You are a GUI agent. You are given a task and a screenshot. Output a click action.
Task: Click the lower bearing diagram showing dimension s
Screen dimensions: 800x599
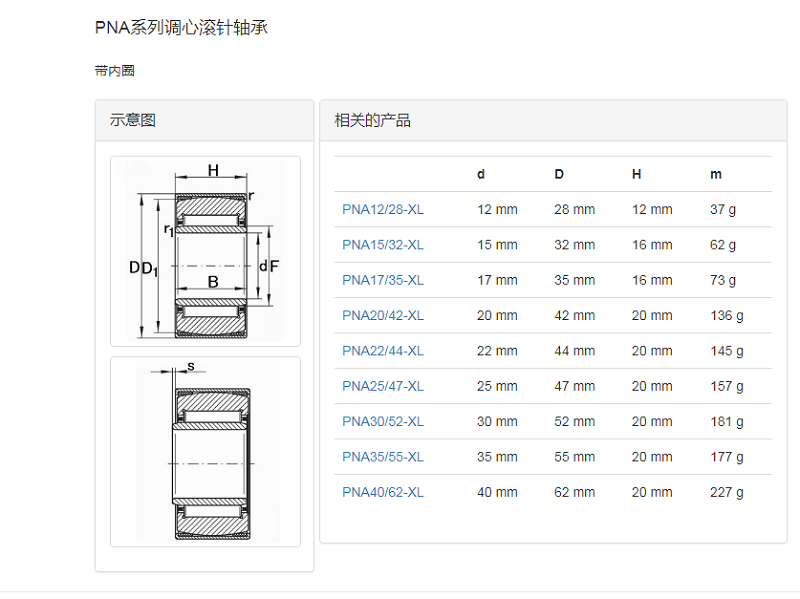205,452
